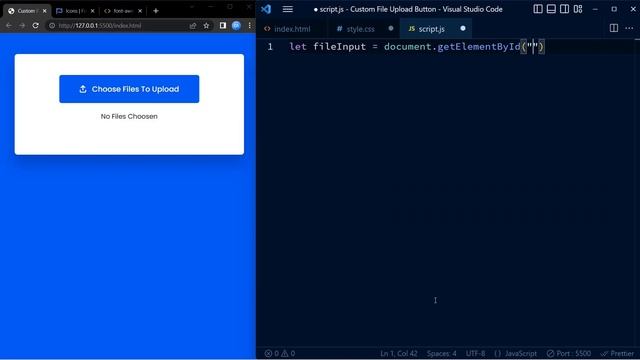Open editor More Actions ellipsis
Viewport: 640px width, 360px height.
point(629,28)
